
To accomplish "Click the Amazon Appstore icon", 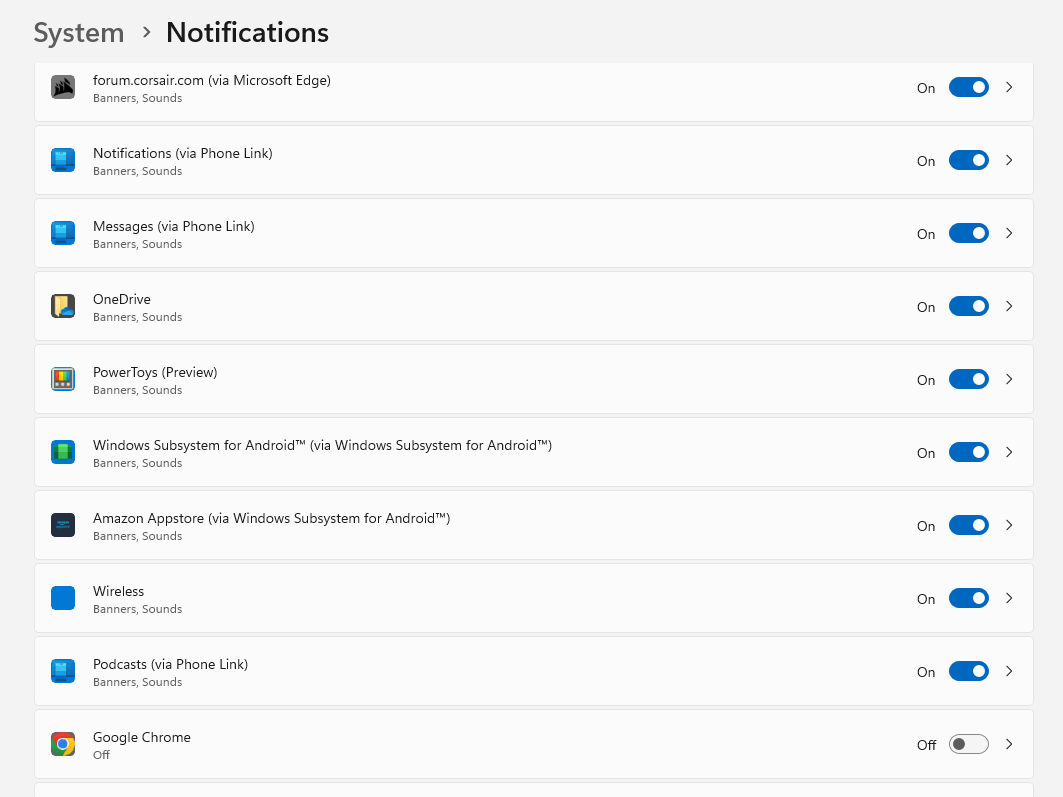I will click(63, 525).
